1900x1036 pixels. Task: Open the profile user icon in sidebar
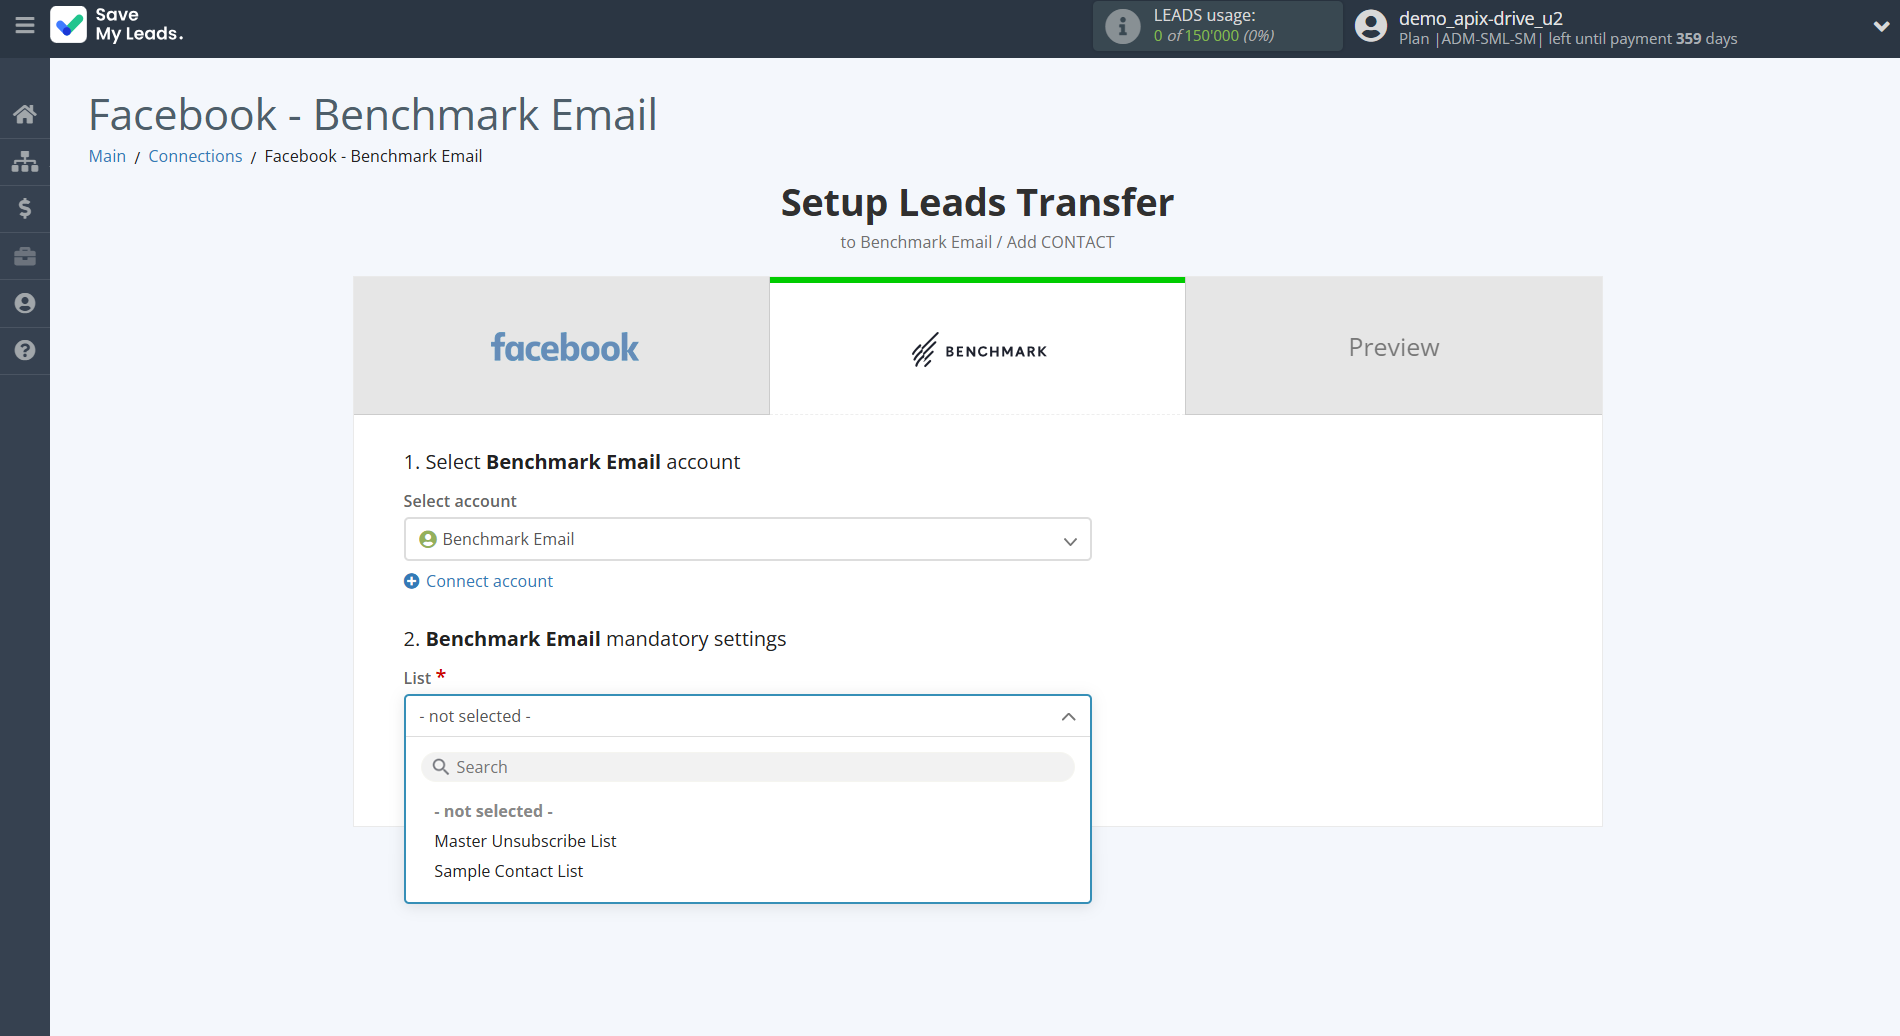(25, 303)
